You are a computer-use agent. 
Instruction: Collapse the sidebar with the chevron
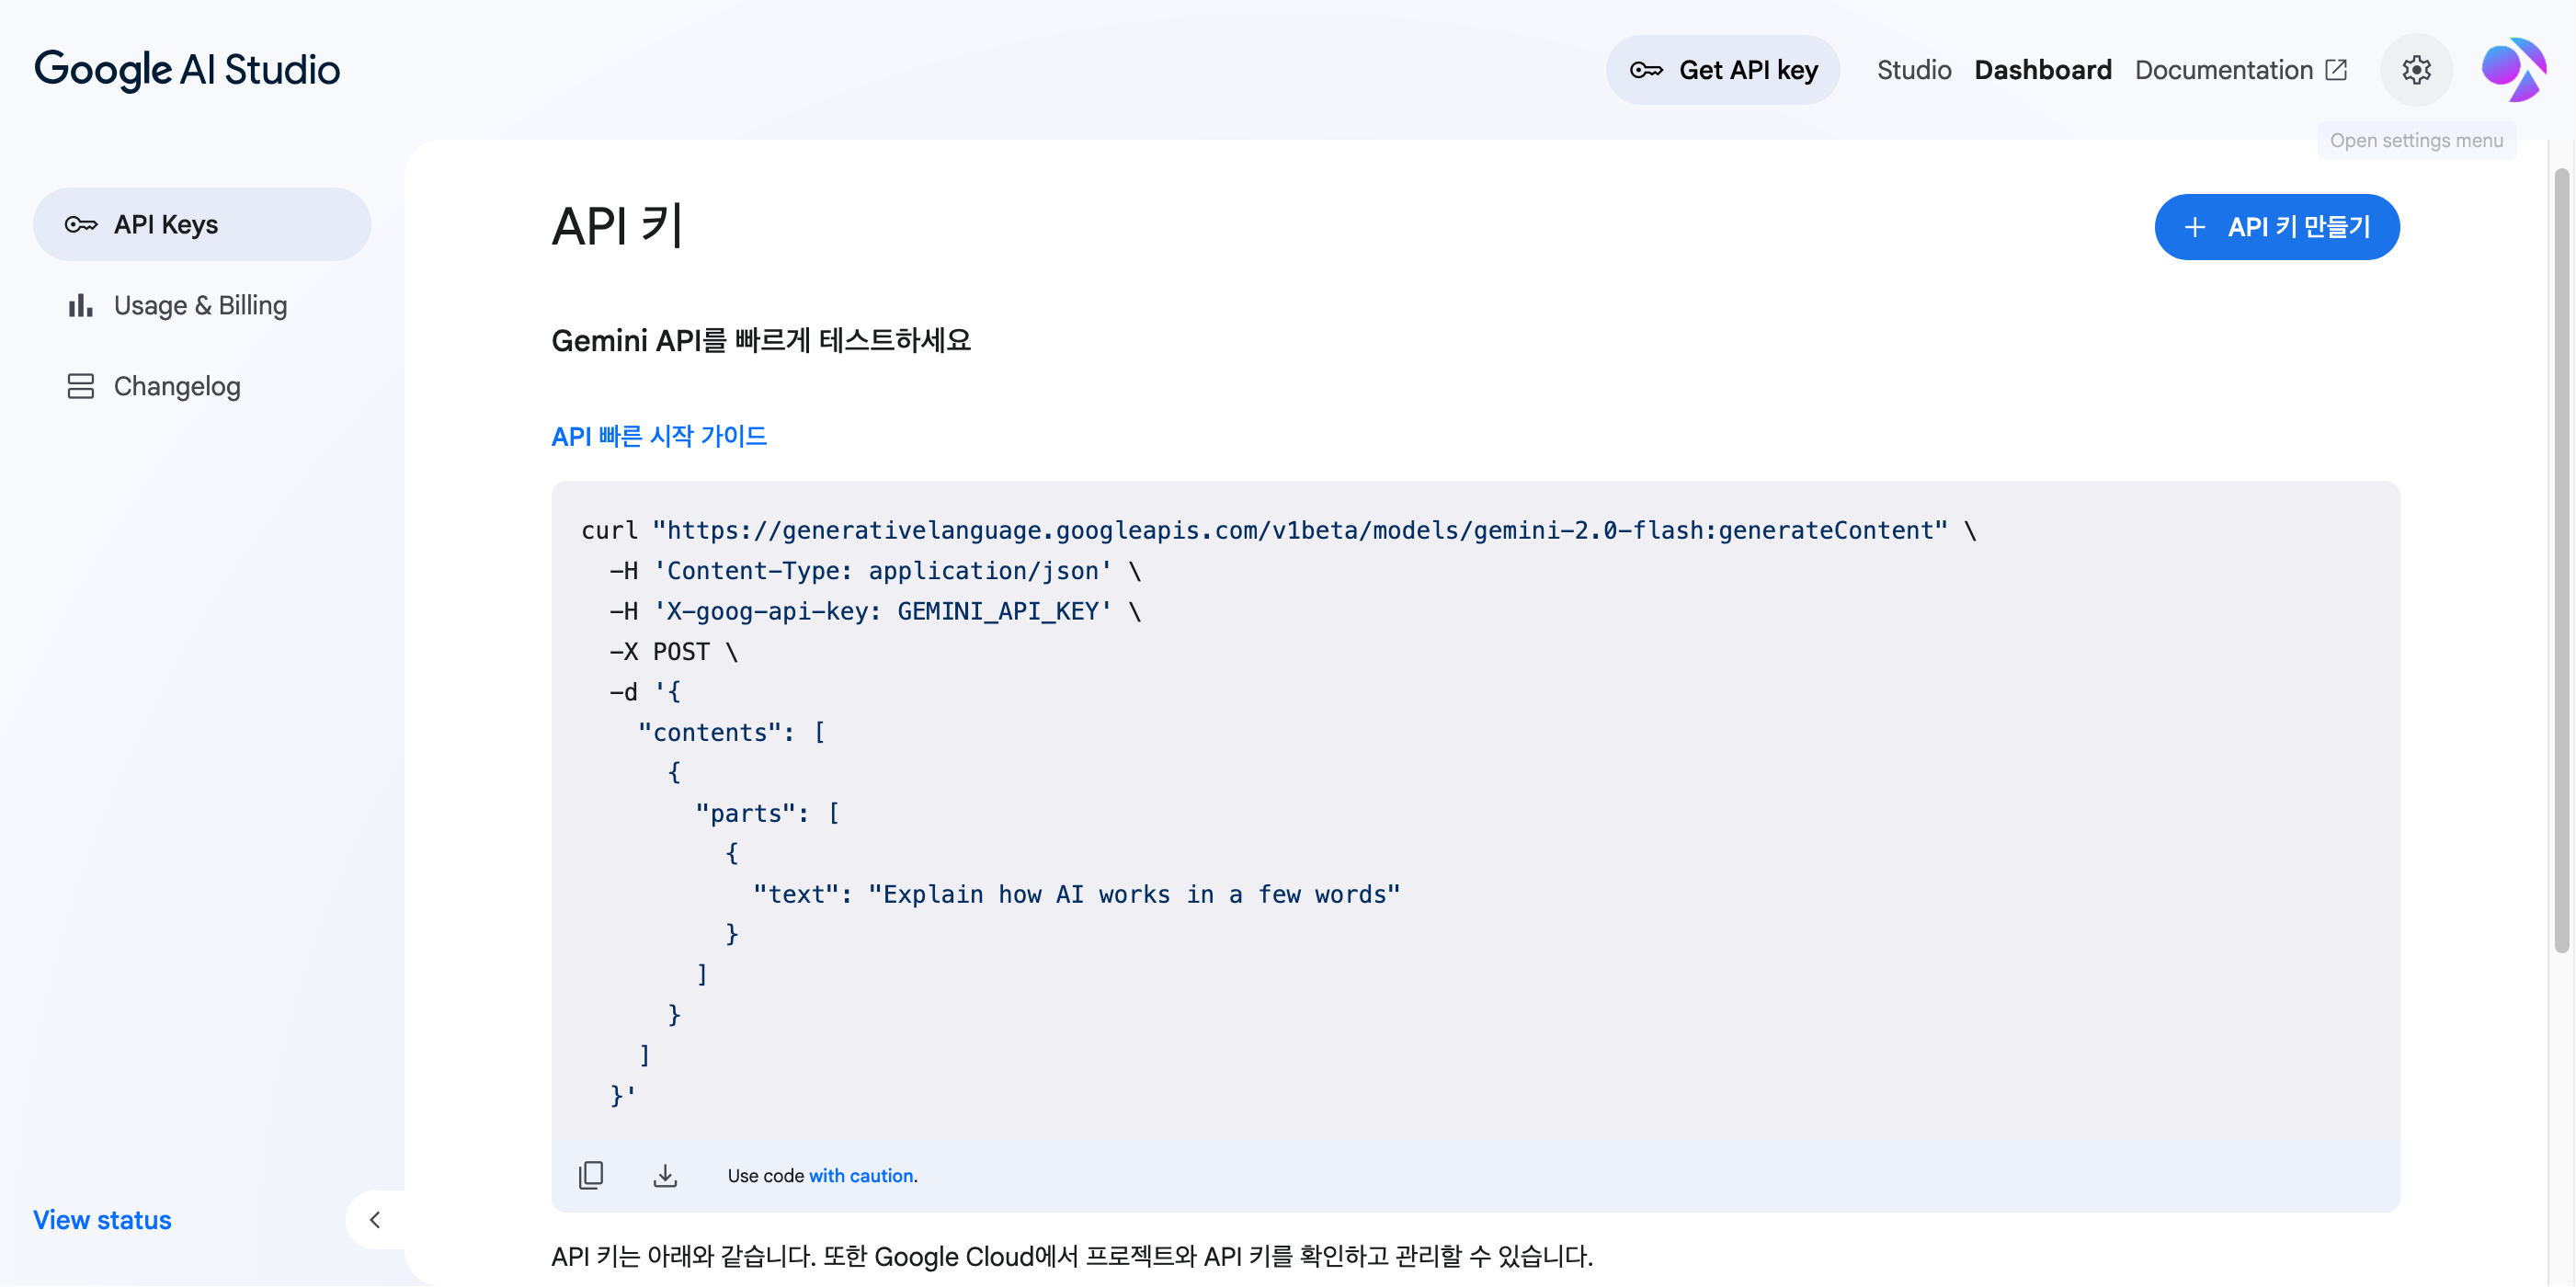(x=375, y=1220)
